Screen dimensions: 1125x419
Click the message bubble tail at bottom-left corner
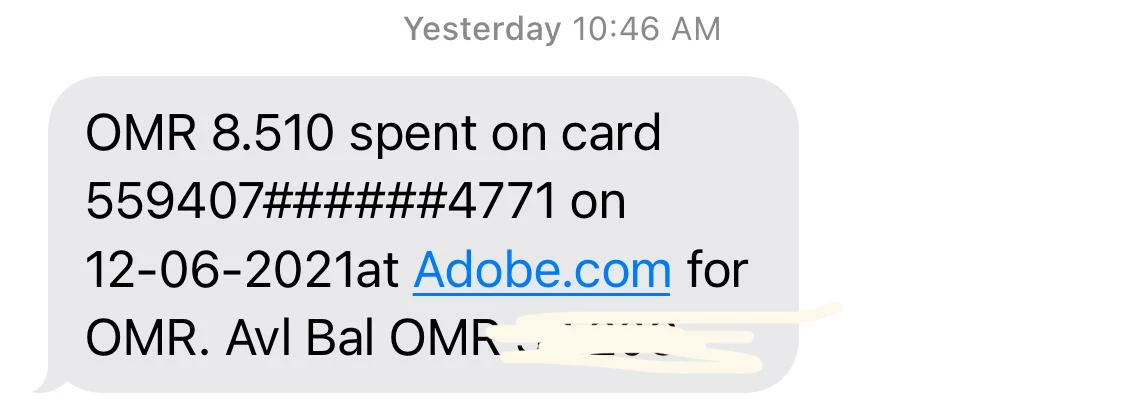tap(47, 383)
